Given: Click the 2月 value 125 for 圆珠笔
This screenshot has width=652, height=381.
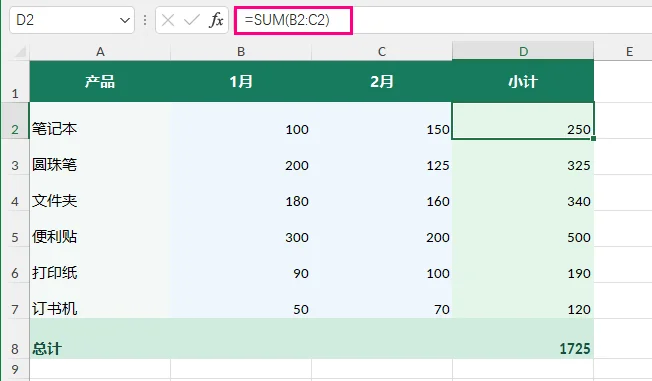Looking at the screenshot, I should pos(382,157).
